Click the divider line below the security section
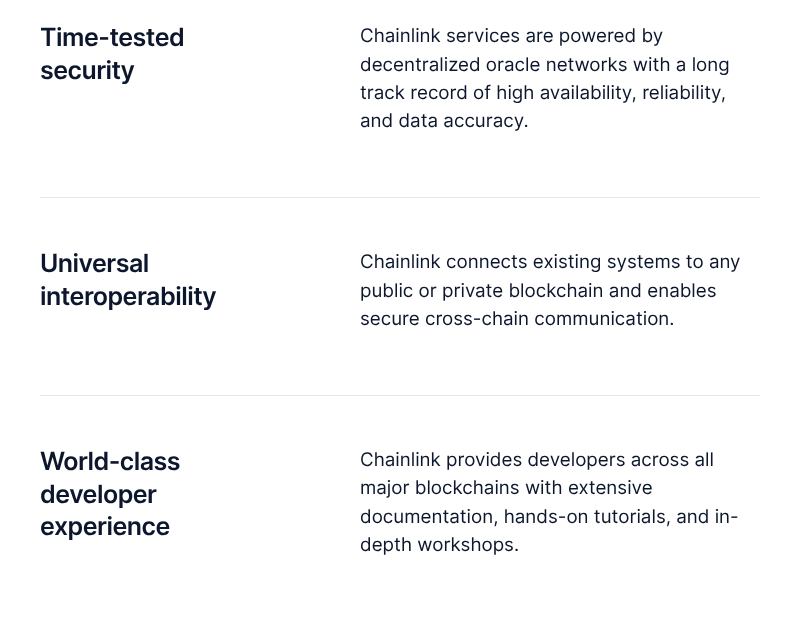Screen dimensions: 802x617 pyautogui.click(x=400, y=197)
